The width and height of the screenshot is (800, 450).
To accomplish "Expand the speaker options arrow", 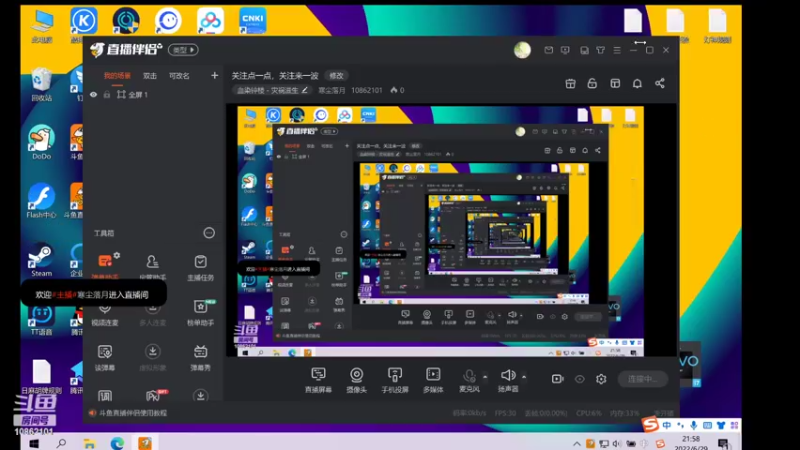I will pyautogui.click(x=524, y=377).
